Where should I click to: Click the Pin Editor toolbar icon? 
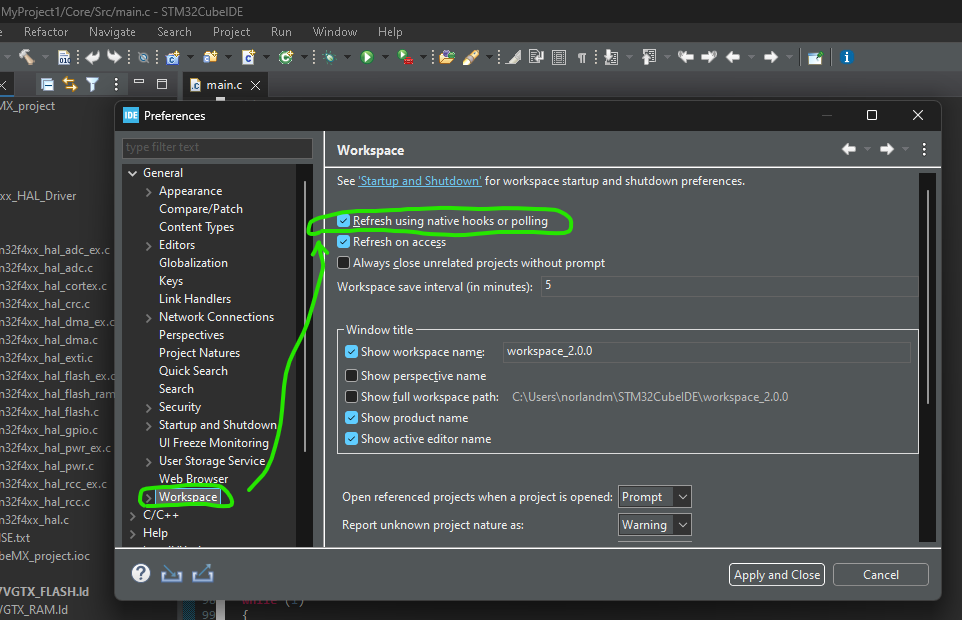coord(815,58)
